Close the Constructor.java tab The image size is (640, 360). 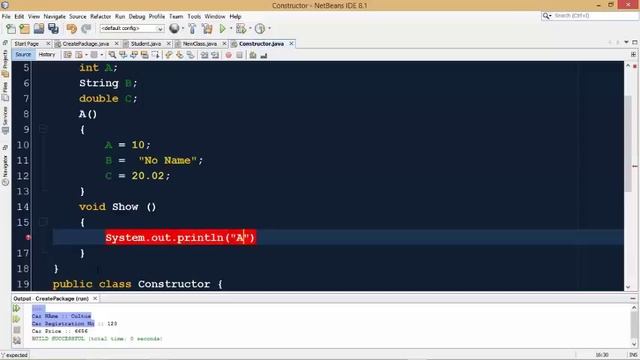[x=291, y=44]
